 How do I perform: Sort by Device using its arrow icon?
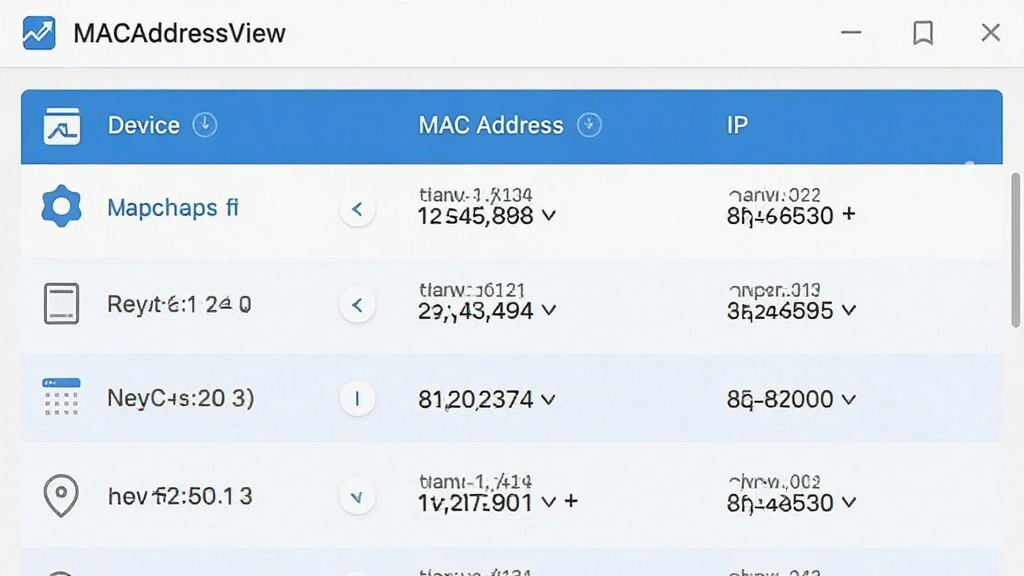tap(205, 124)
